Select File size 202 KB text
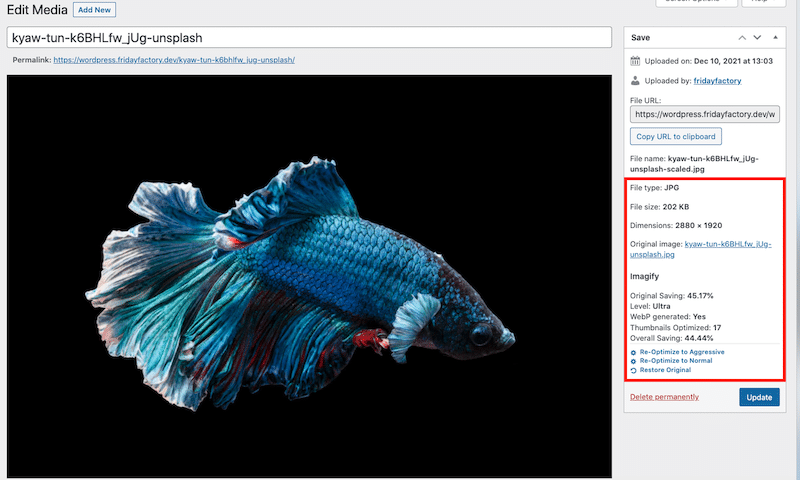The height and width of the screenshot is (480, 800). pos(659,207)
